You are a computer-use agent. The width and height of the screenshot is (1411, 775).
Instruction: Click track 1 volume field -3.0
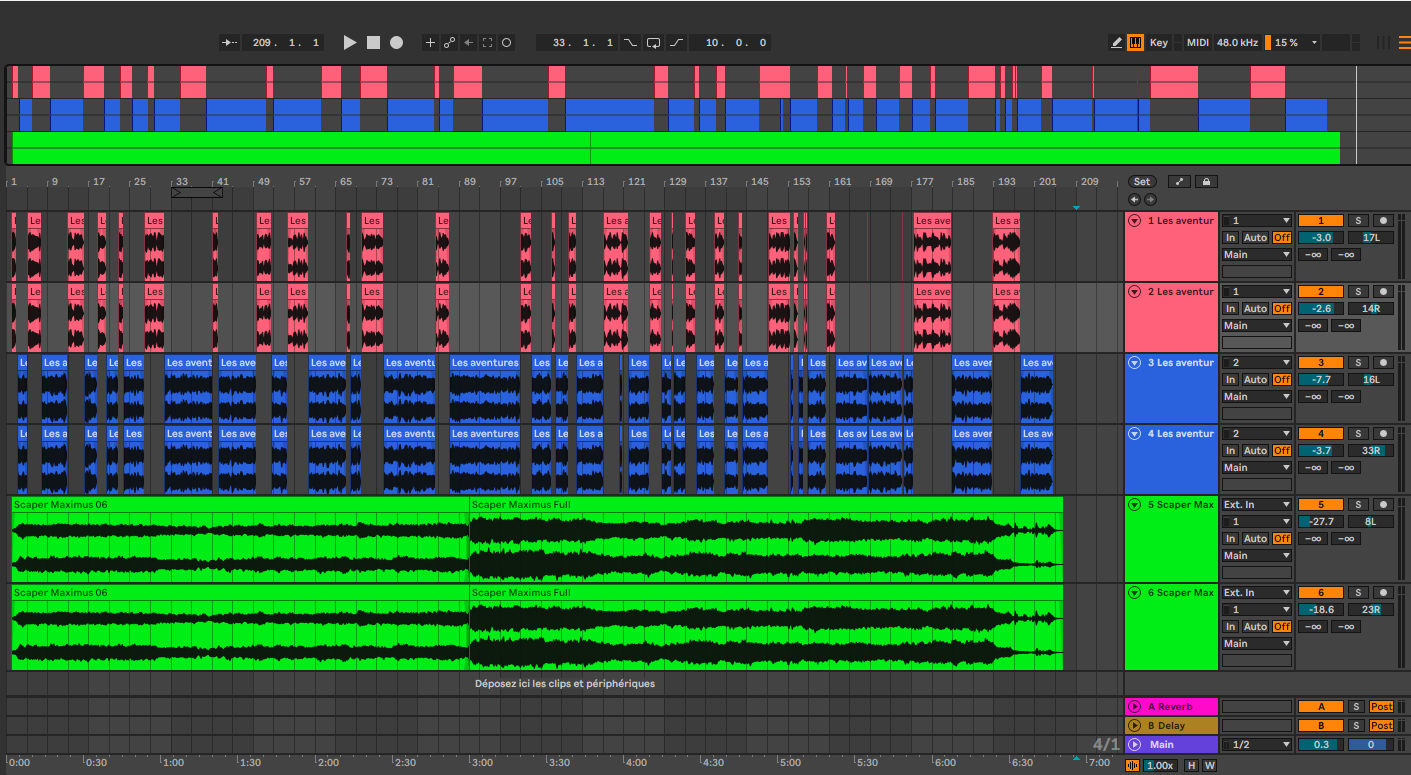pos(1321,238)
